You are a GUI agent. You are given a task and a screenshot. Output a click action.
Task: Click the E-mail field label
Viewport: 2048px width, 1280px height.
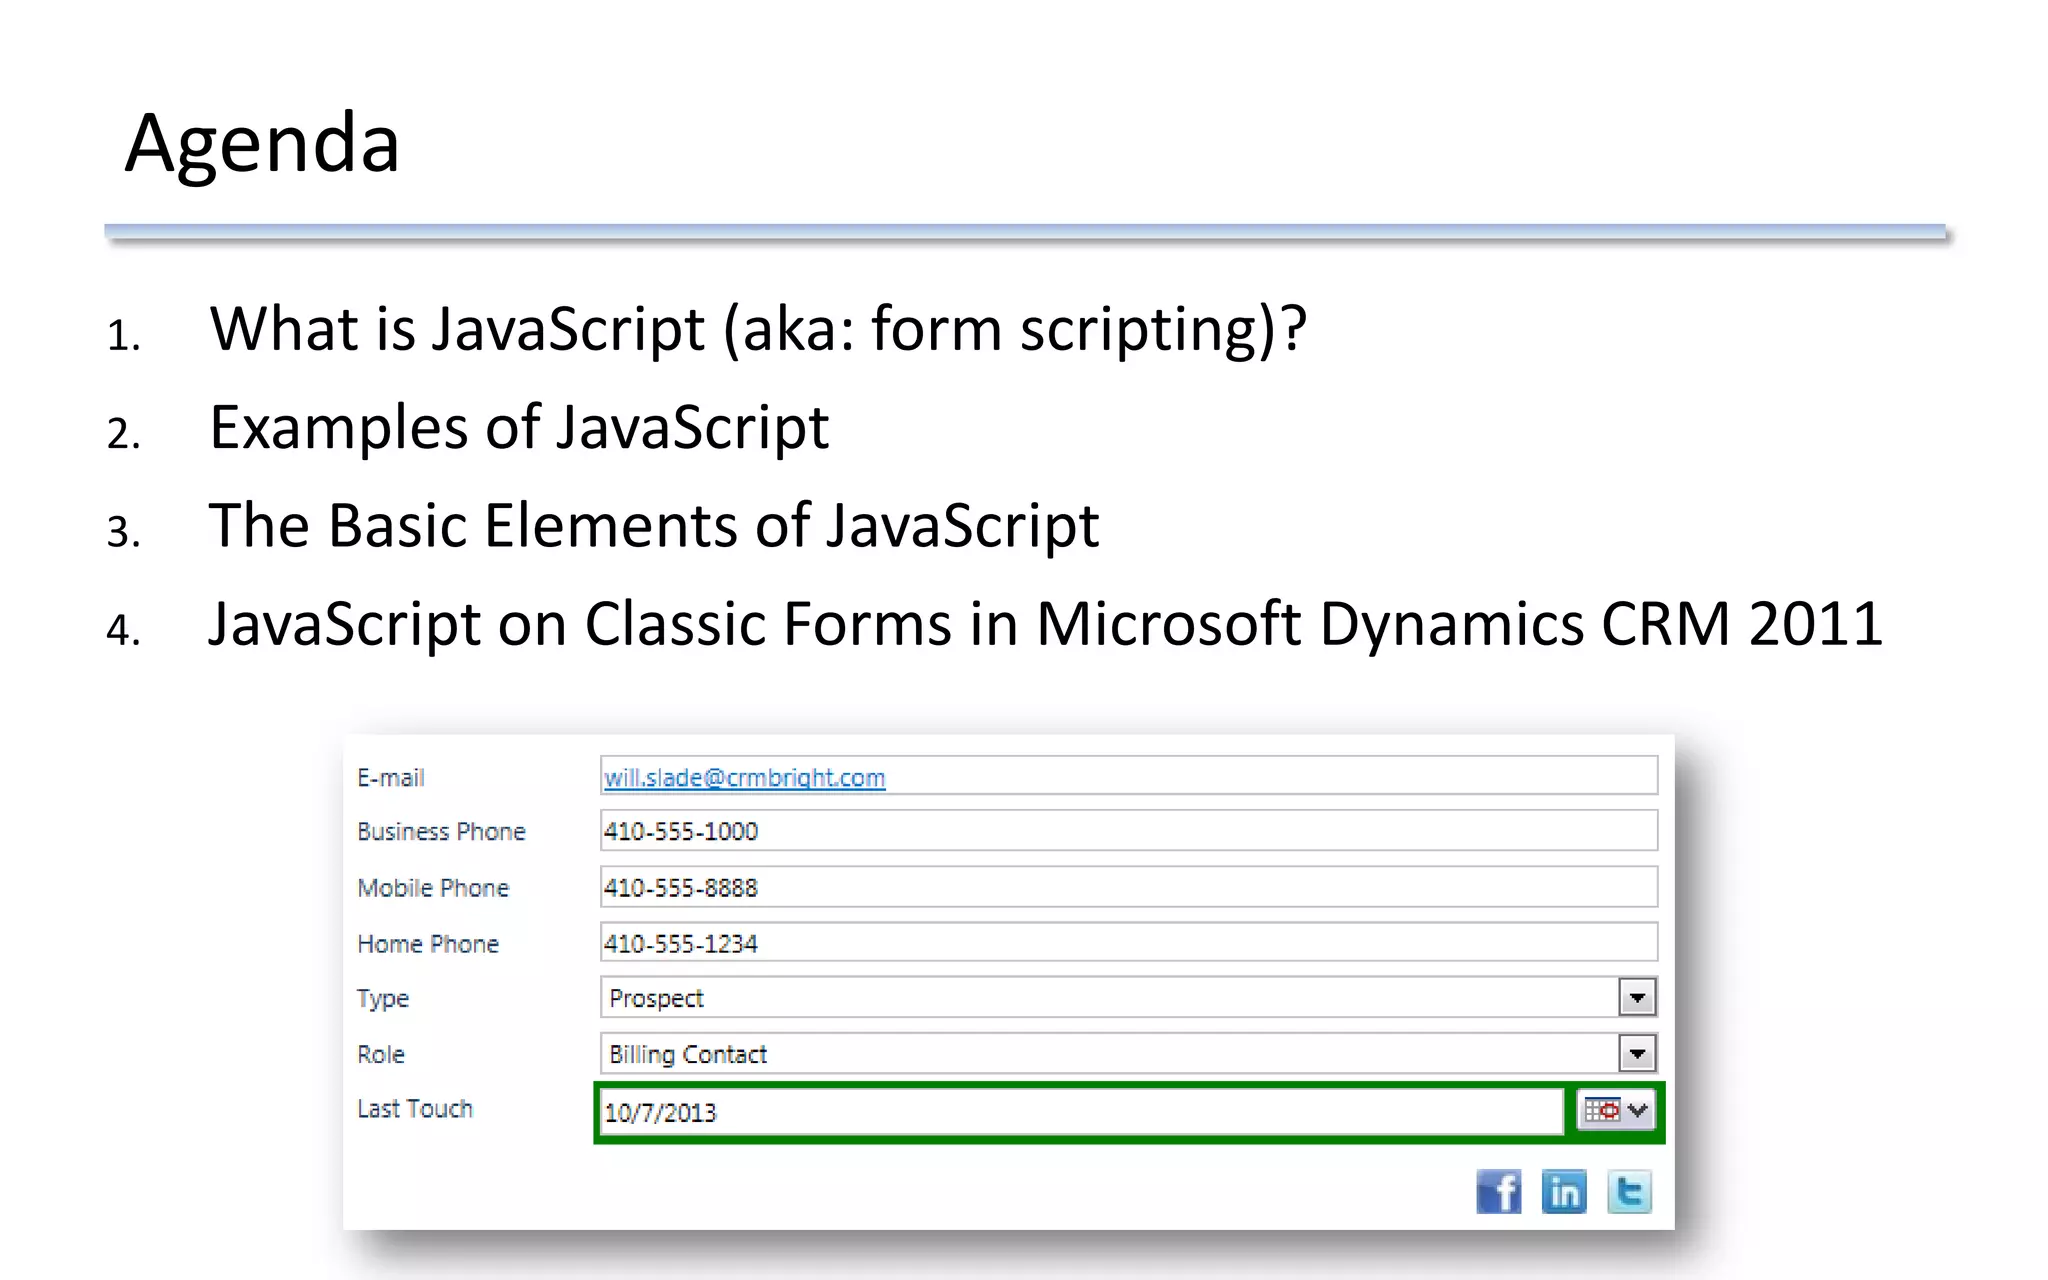coord(390,778)
